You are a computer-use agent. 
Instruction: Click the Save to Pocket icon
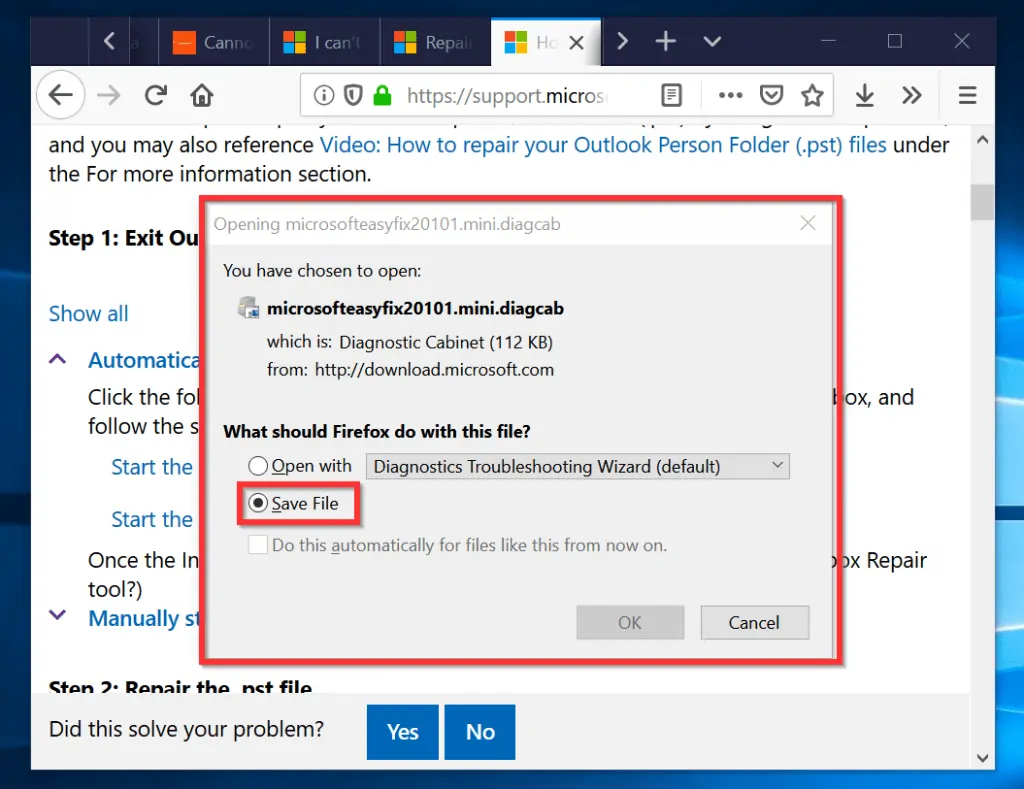[x=771, y=95]
